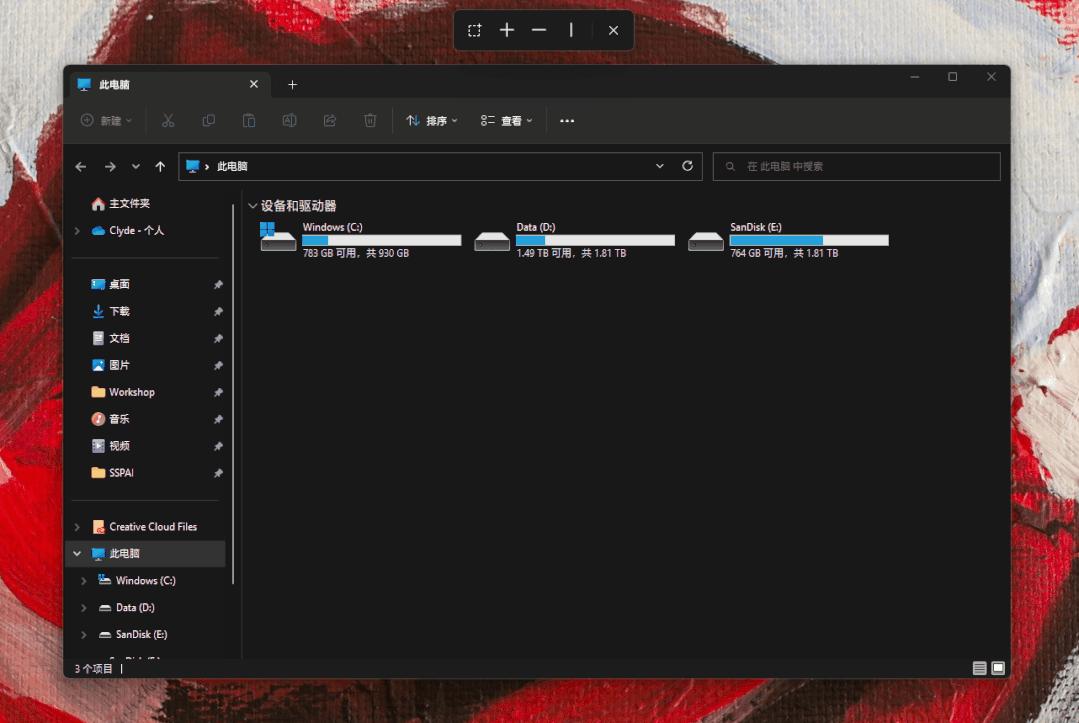Switch to large icons view in status bar
Viewport: 1079px width, 723px height.
[997, 668]
